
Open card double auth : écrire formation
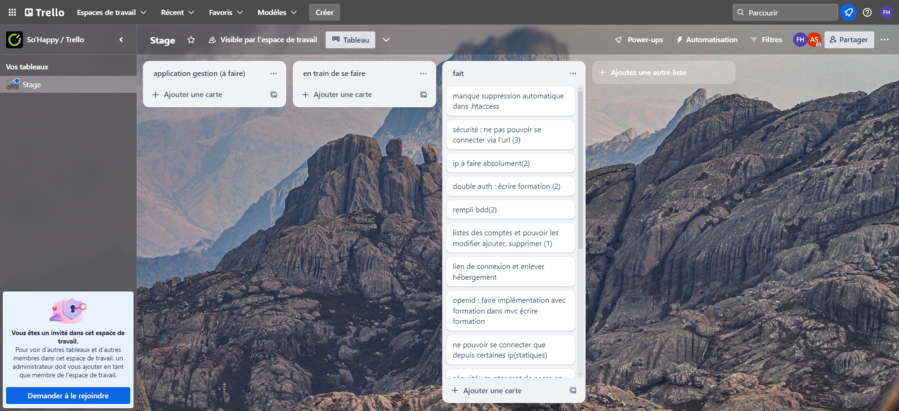510,186
